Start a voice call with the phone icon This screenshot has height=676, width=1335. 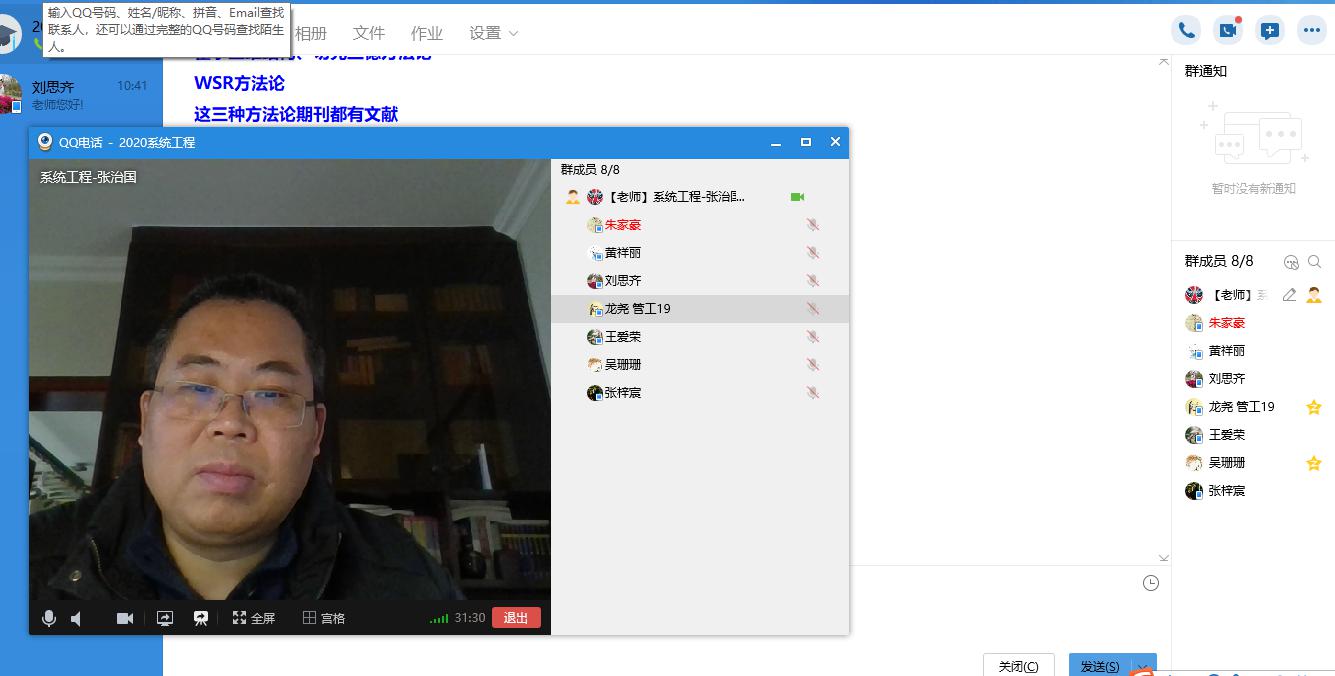coord(1186,30)
